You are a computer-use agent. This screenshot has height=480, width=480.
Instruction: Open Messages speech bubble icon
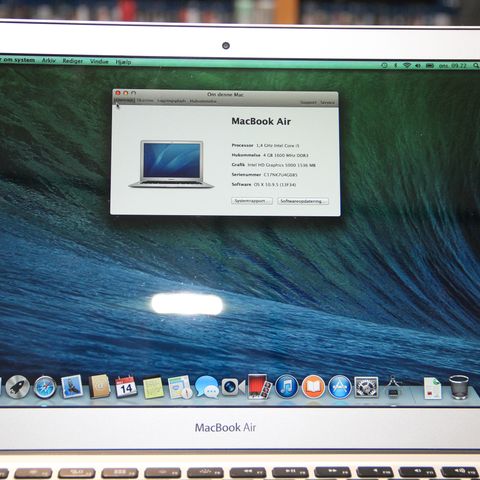(x=207, y=387)
